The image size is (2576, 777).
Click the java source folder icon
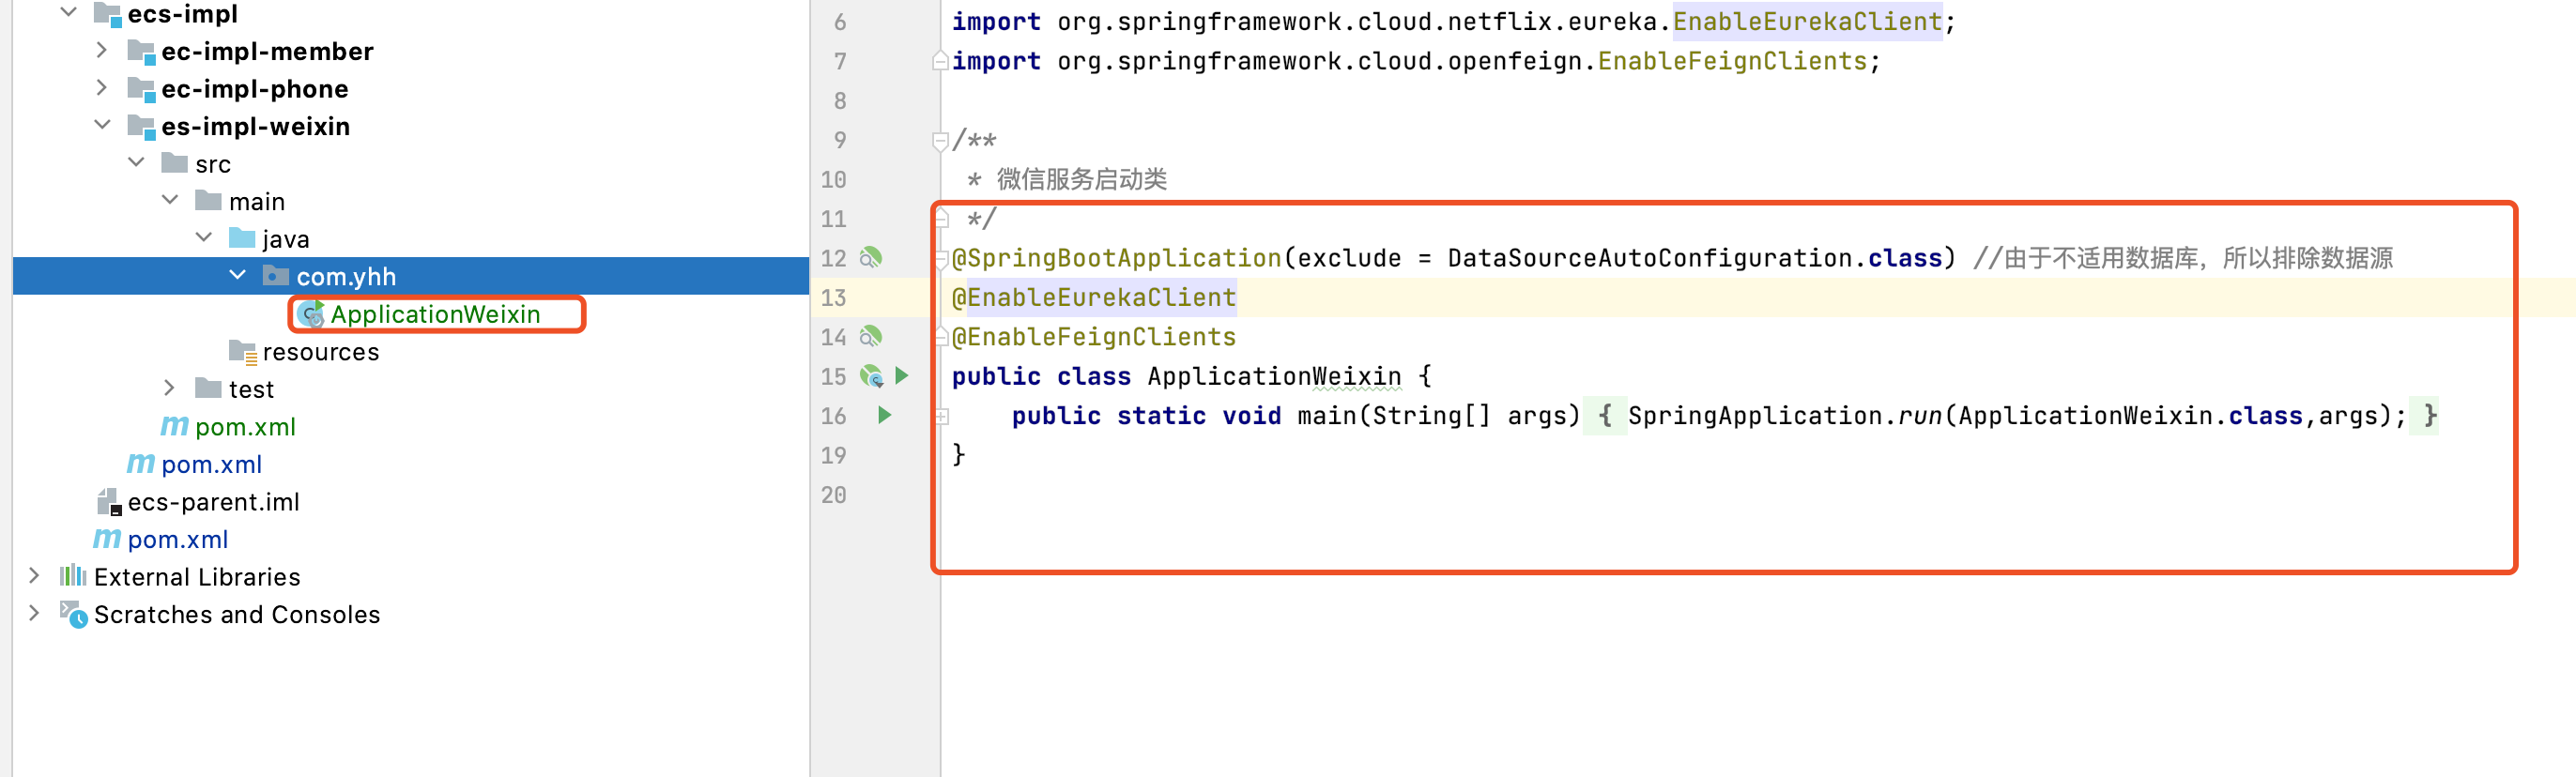(x=242, y=238)
